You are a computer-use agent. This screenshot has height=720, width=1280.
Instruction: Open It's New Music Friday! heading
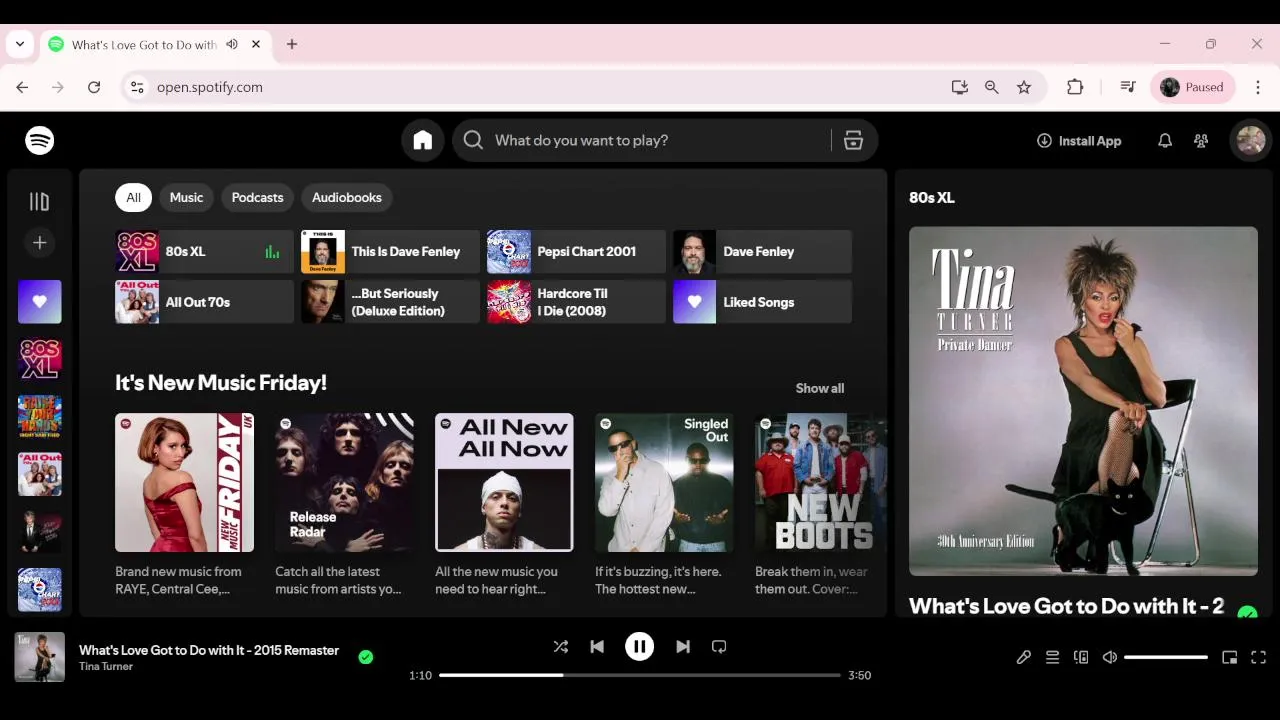click(221, 383)
